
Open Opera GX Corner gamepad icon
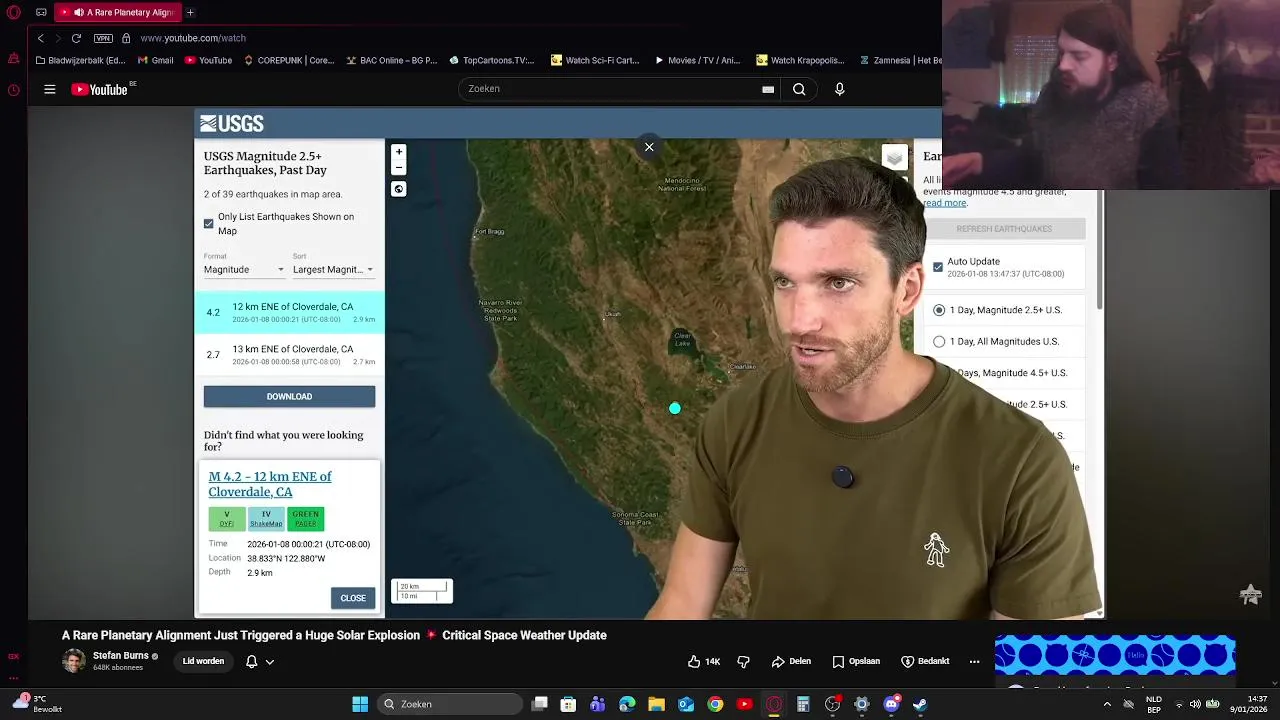click(41, 12)
